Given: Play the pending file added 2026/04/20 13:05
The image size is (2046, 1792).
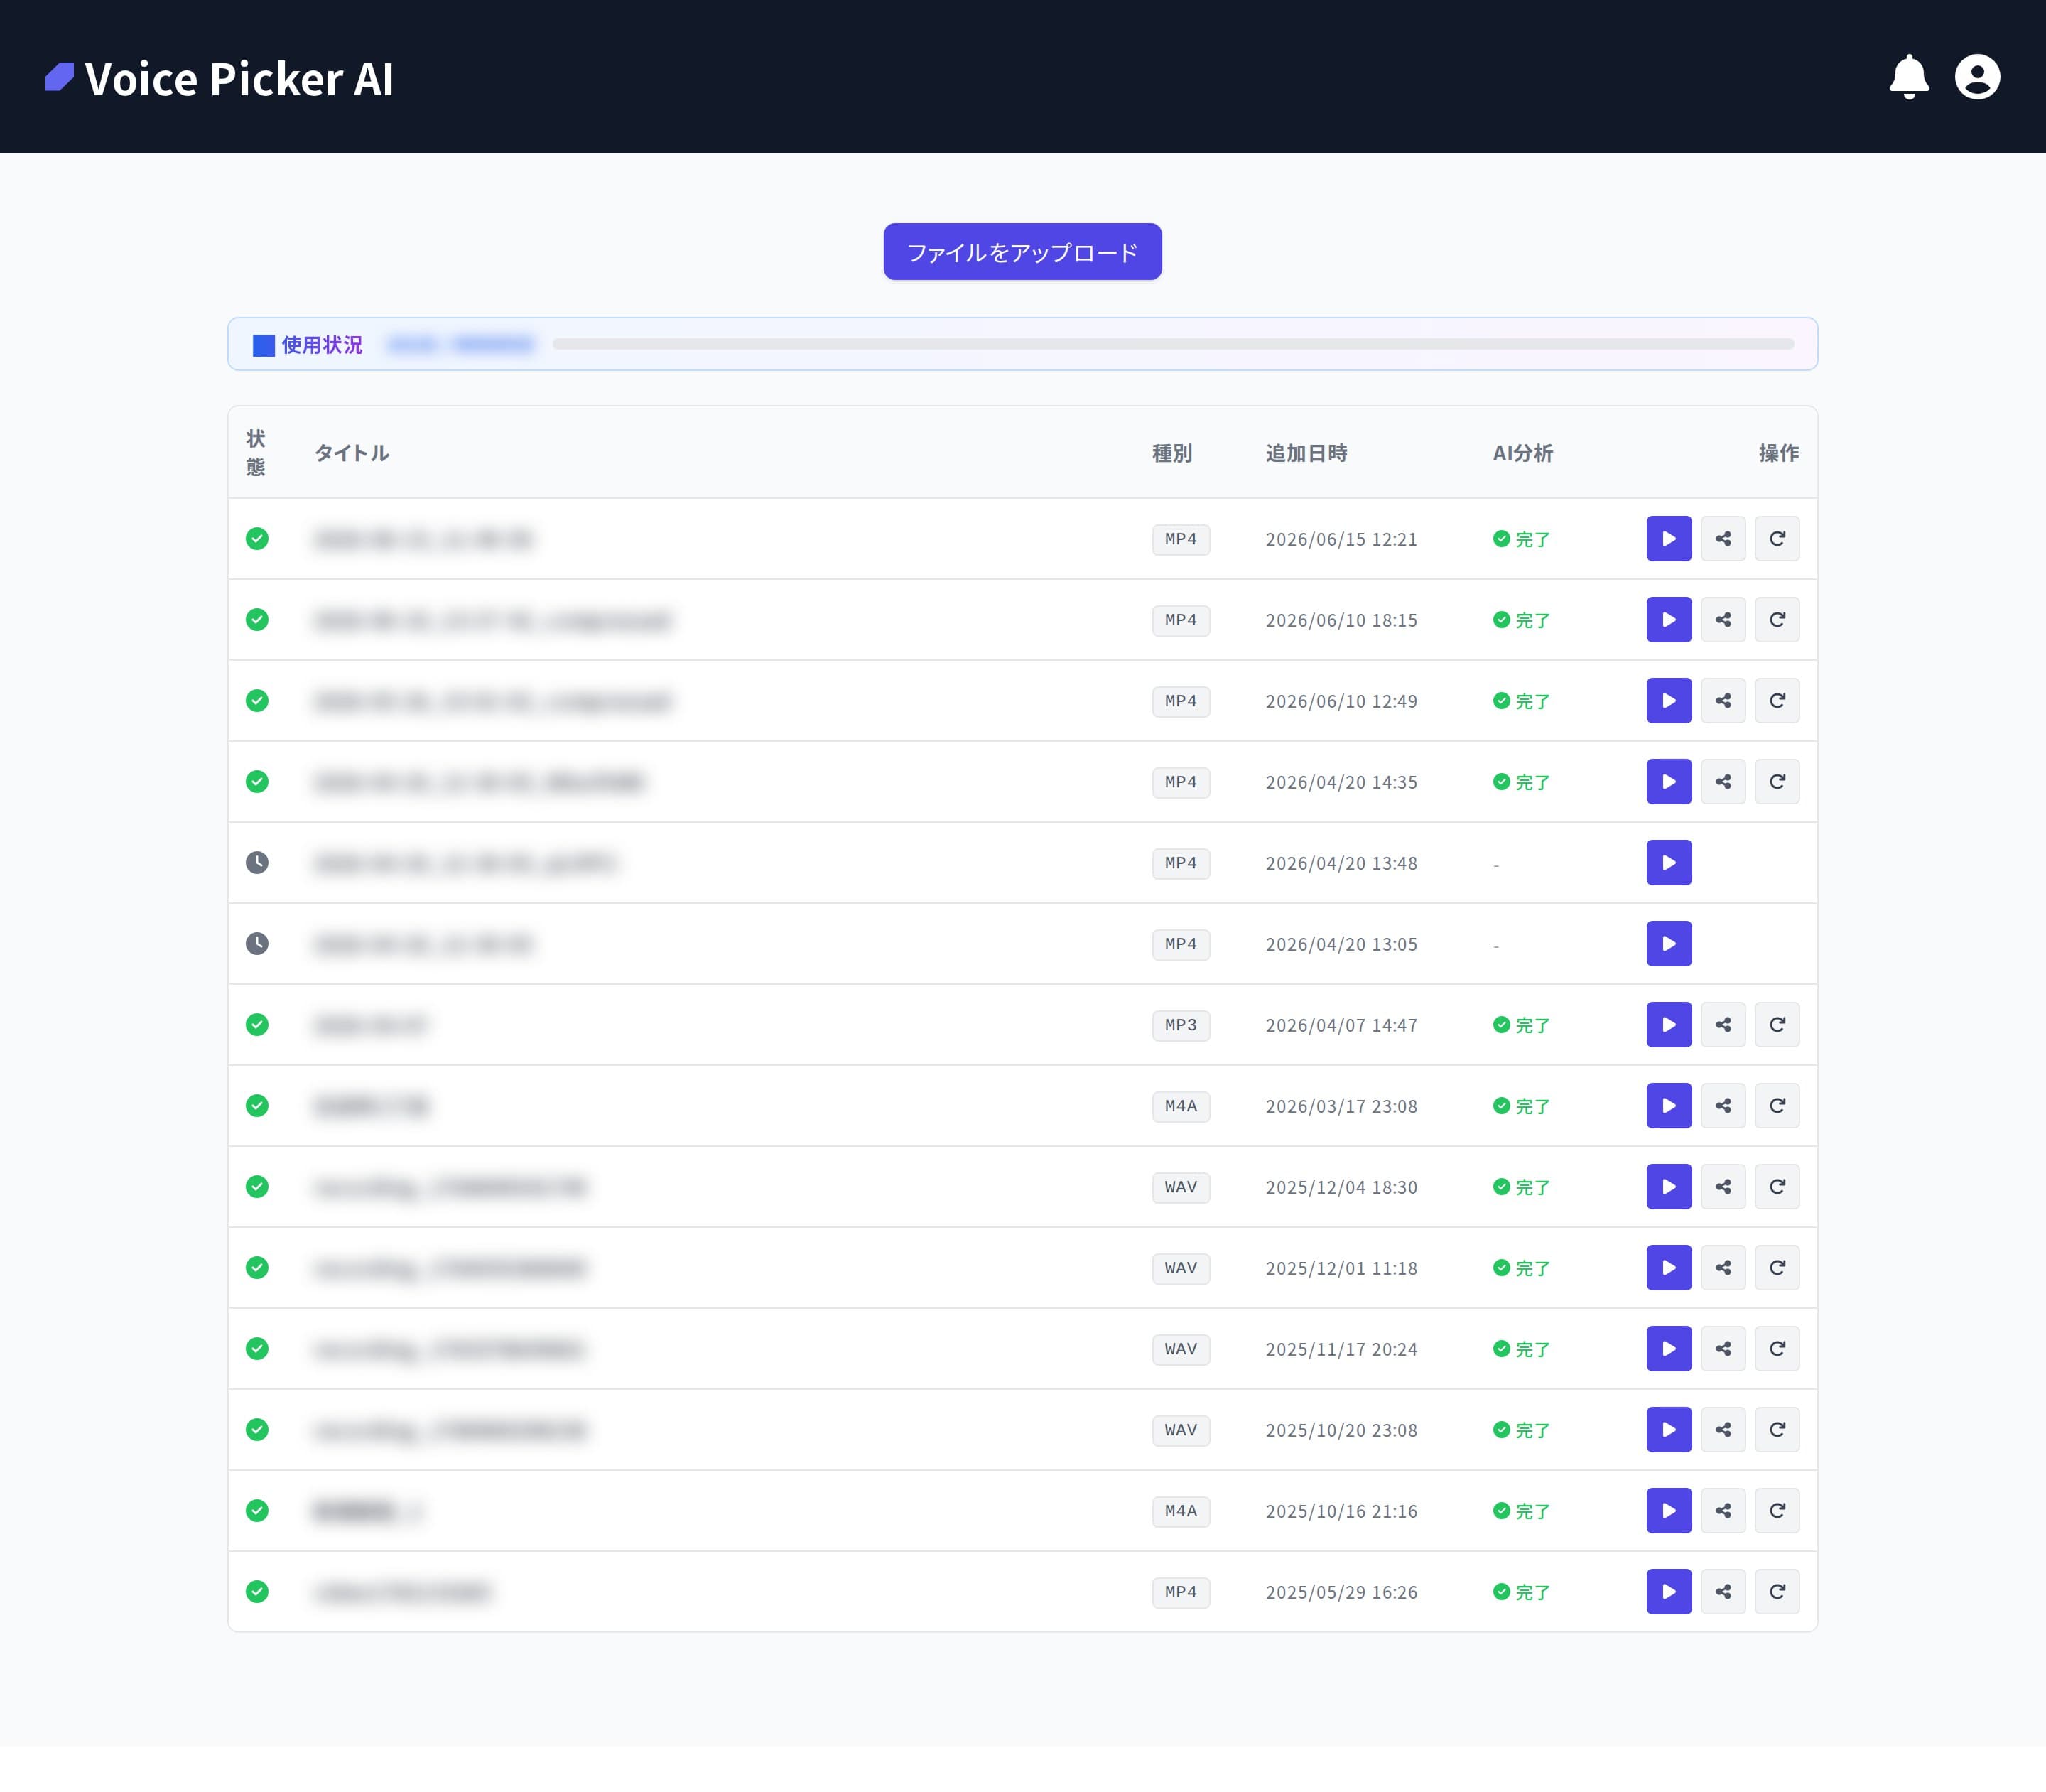Looking at the screenshot, I should pos(1669,944).
